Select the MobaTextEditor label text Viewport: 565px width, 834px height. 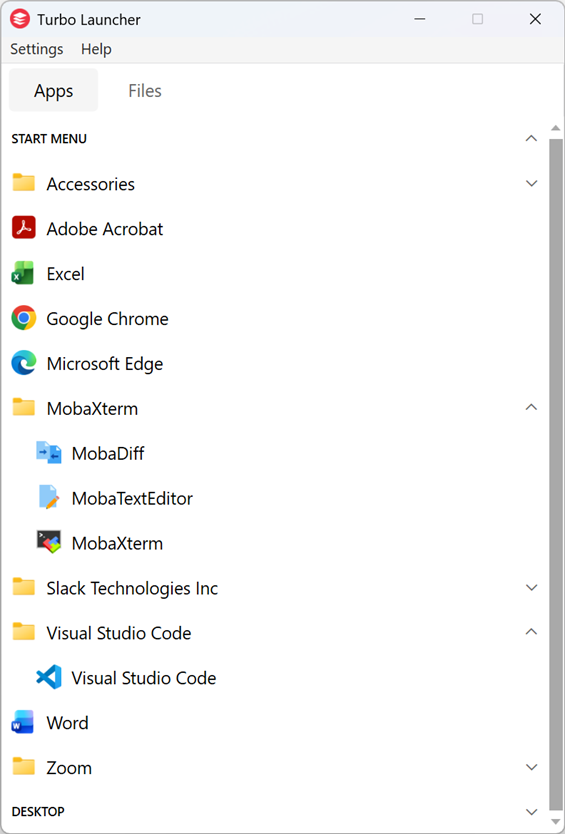coord(132,498)
